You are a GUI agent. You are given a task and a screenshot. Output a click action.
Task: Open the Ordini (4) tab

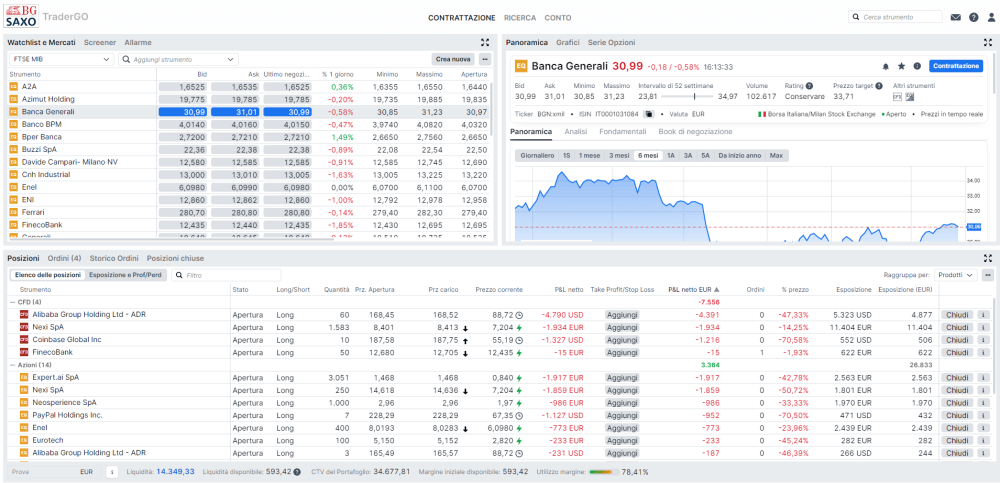64,258
